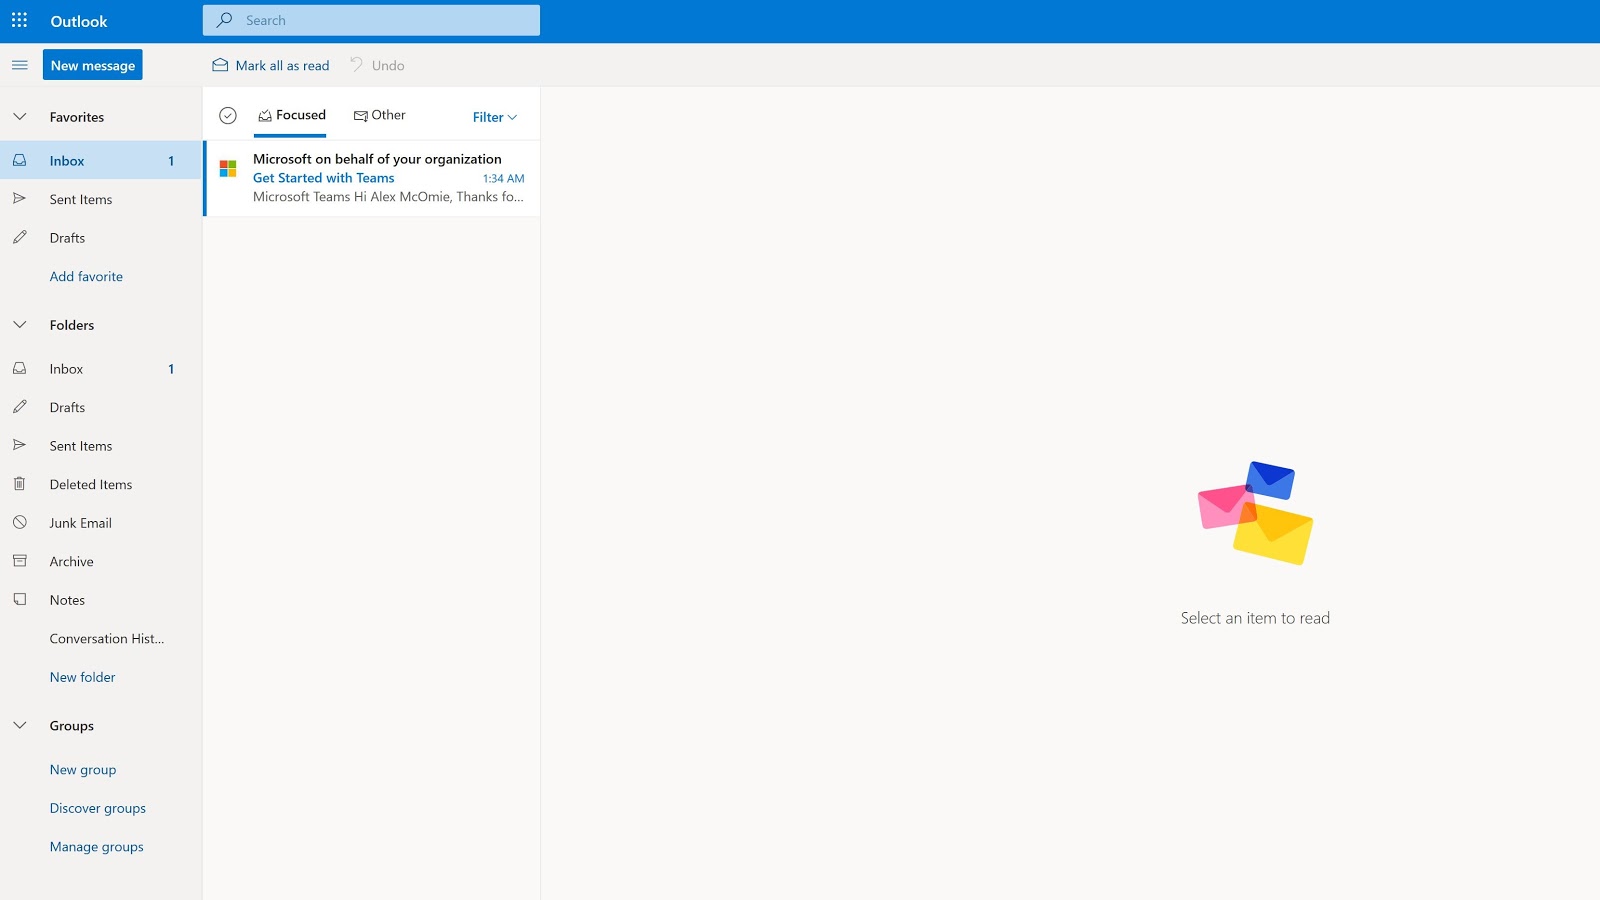Collapse the Folders section chevron
The height and width of the screenshot is (900, 1600).
[19, 325]
